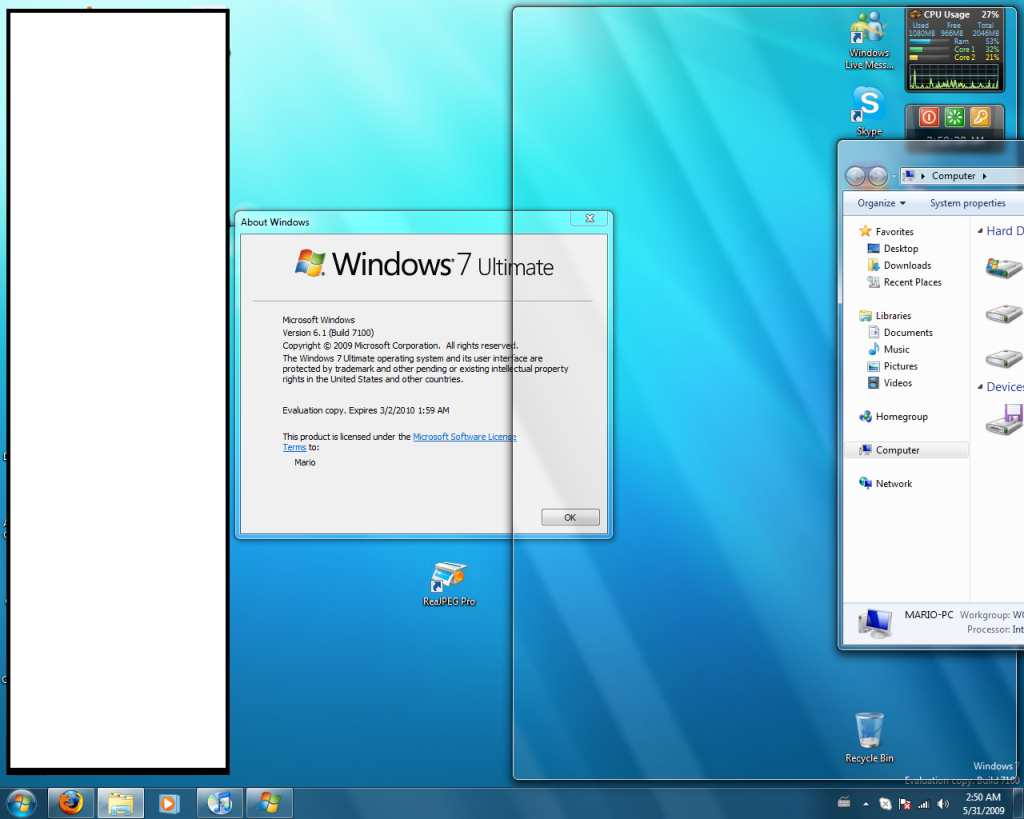Screen dimensions: 1024x819
Task: Open the taskbar clock showing 2:50 AM
Action: click(983, 803)
